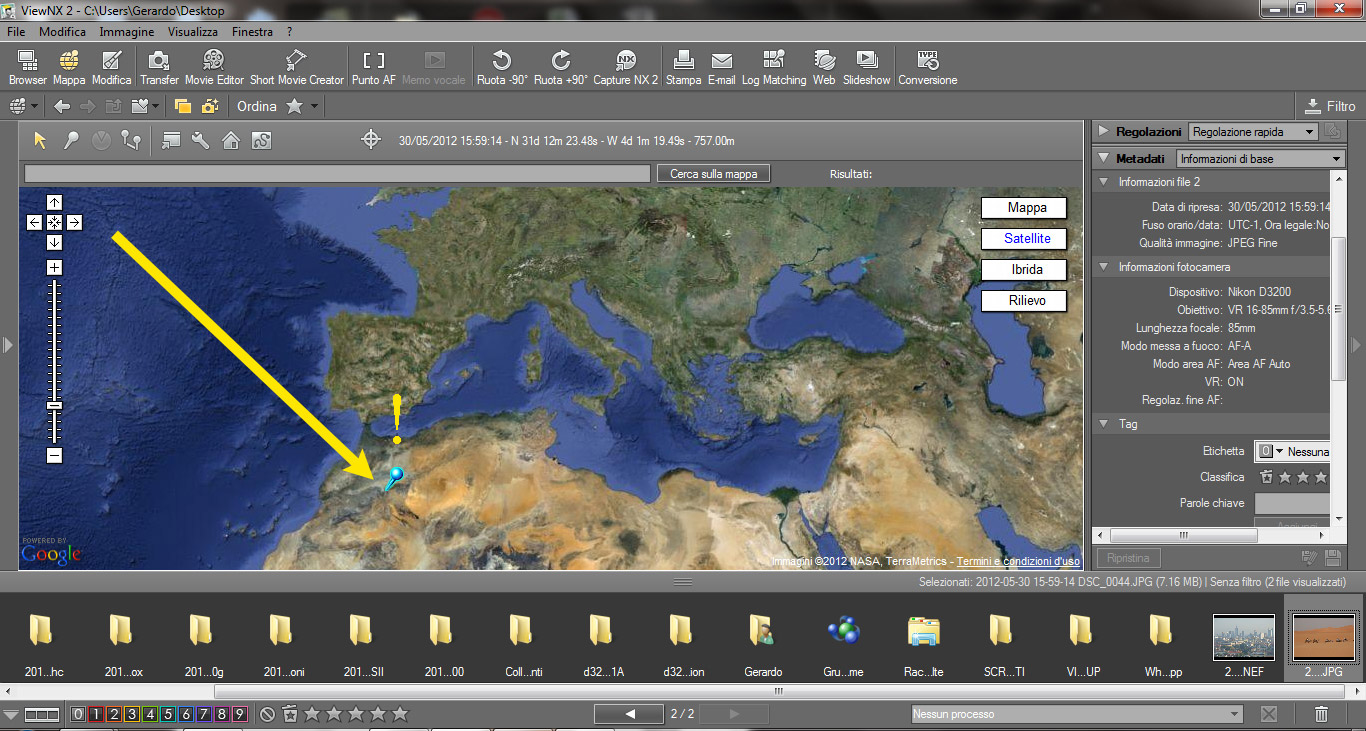Click the Stampa print icon
The image size is (1366, 731).
(683, 67)
